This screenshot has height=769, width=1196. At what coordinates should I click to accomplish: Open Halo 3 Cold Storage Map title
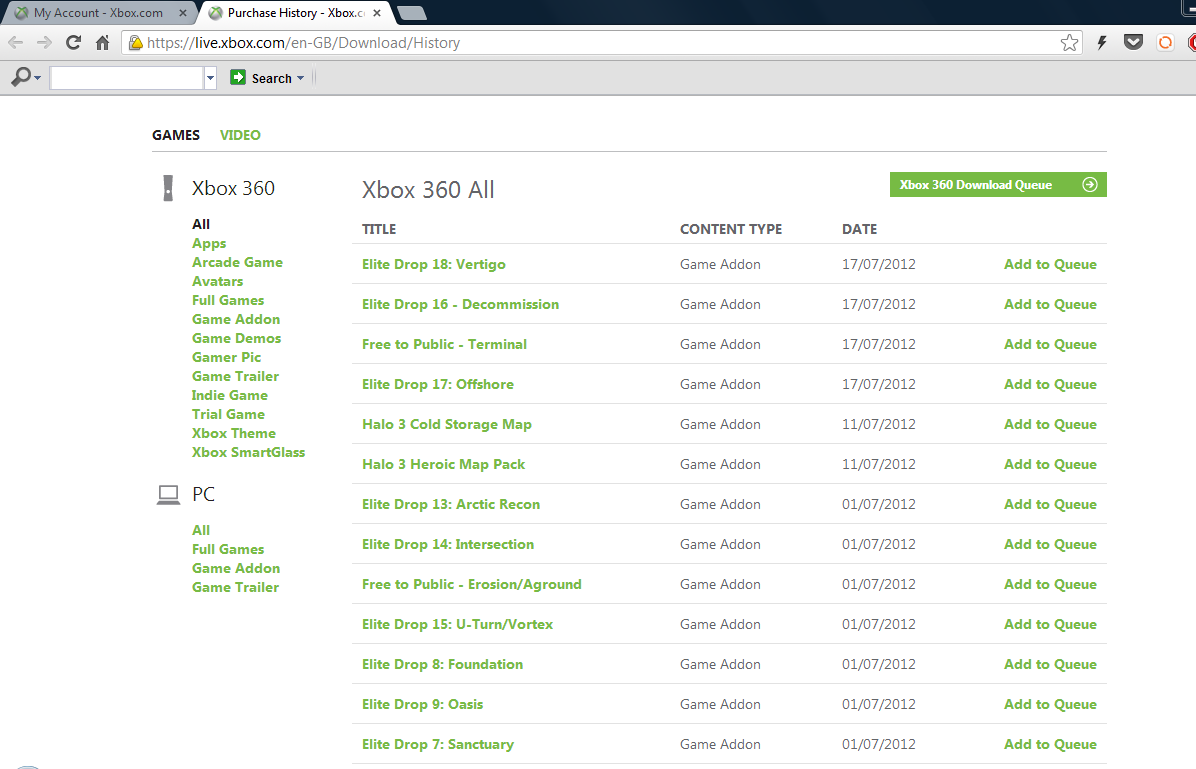pos(446,424)
